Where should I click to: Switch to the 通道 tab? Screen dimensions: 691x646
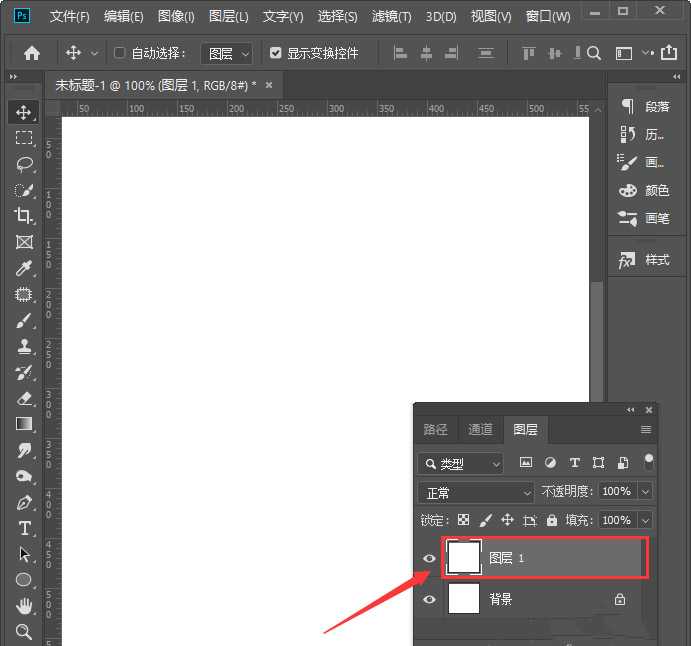[480, 429]
